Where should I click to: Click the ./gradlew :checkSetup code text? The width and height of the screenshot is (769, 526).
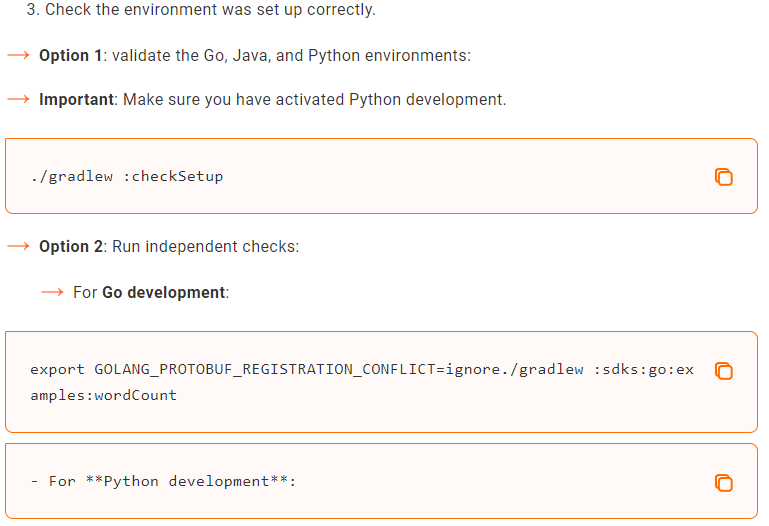(126, 177)
